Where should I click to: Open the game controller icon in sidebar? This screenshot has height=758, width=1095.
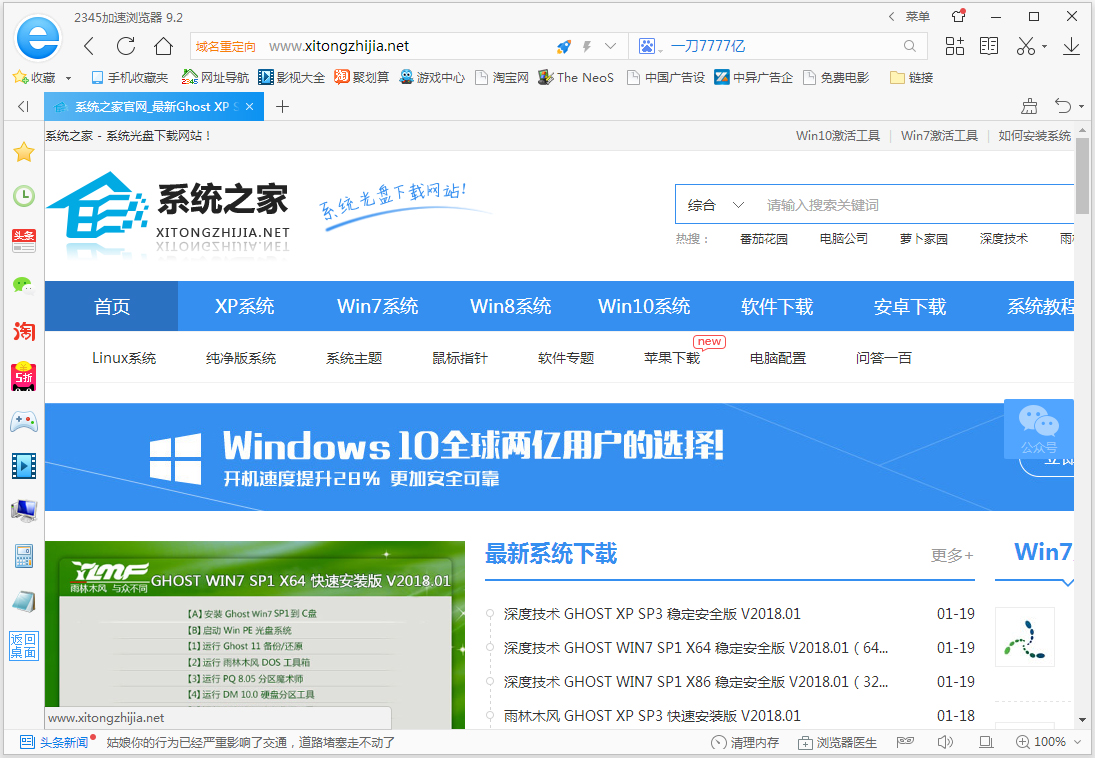click(24, 421)
